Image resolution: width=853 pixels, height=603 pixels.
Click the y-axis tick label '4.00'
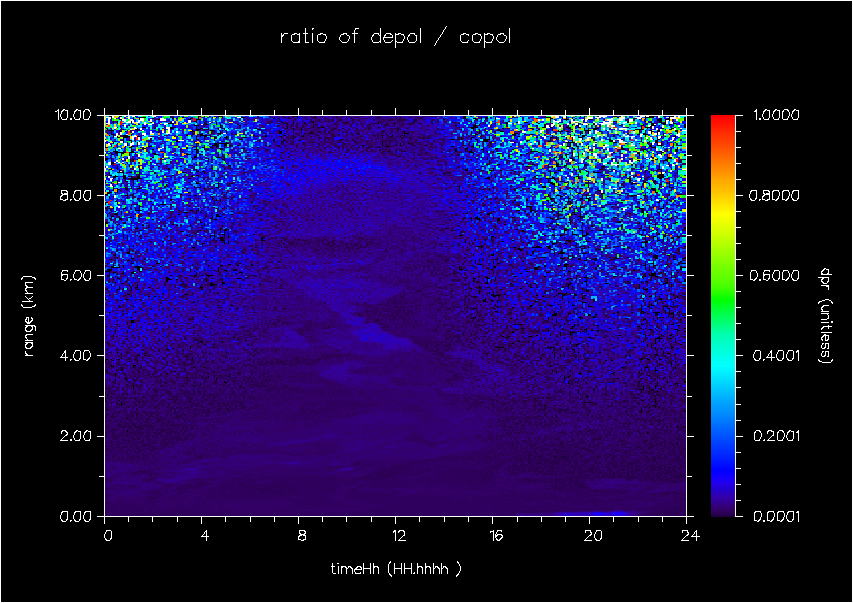pos(76,356)
